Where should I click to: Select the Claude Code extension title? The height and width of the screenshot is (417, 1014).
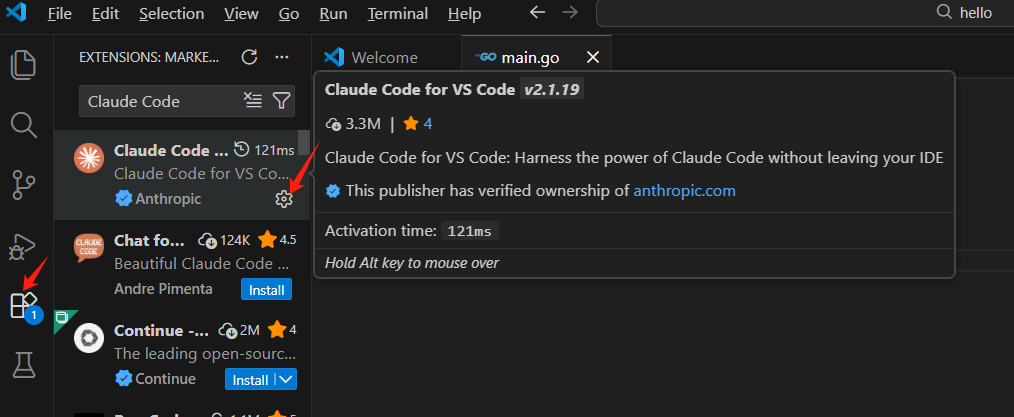pyautogui.click(x=171, y=150)
